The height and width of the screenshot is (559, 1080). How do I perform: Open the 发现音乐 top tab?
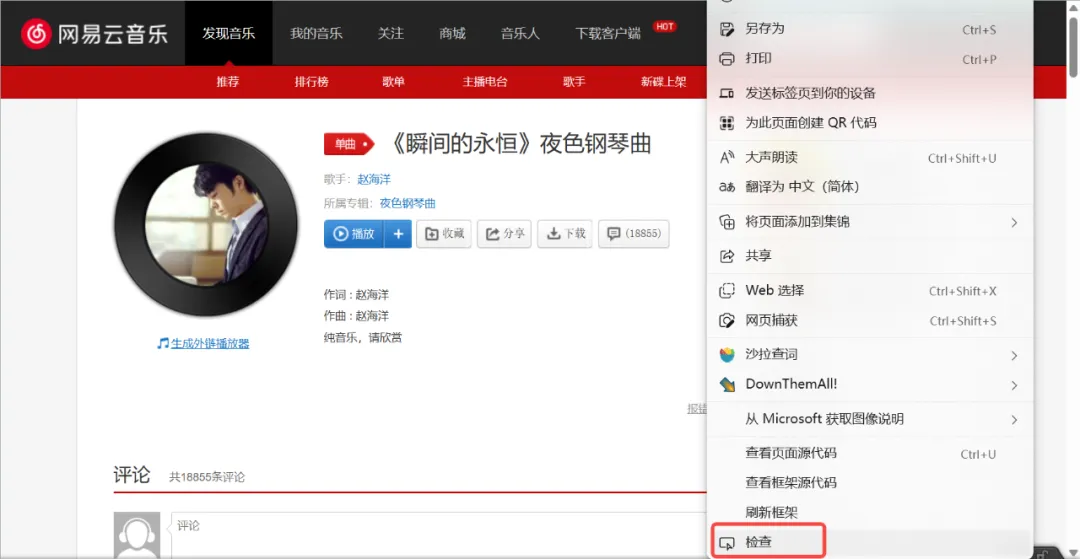[229, 33]
